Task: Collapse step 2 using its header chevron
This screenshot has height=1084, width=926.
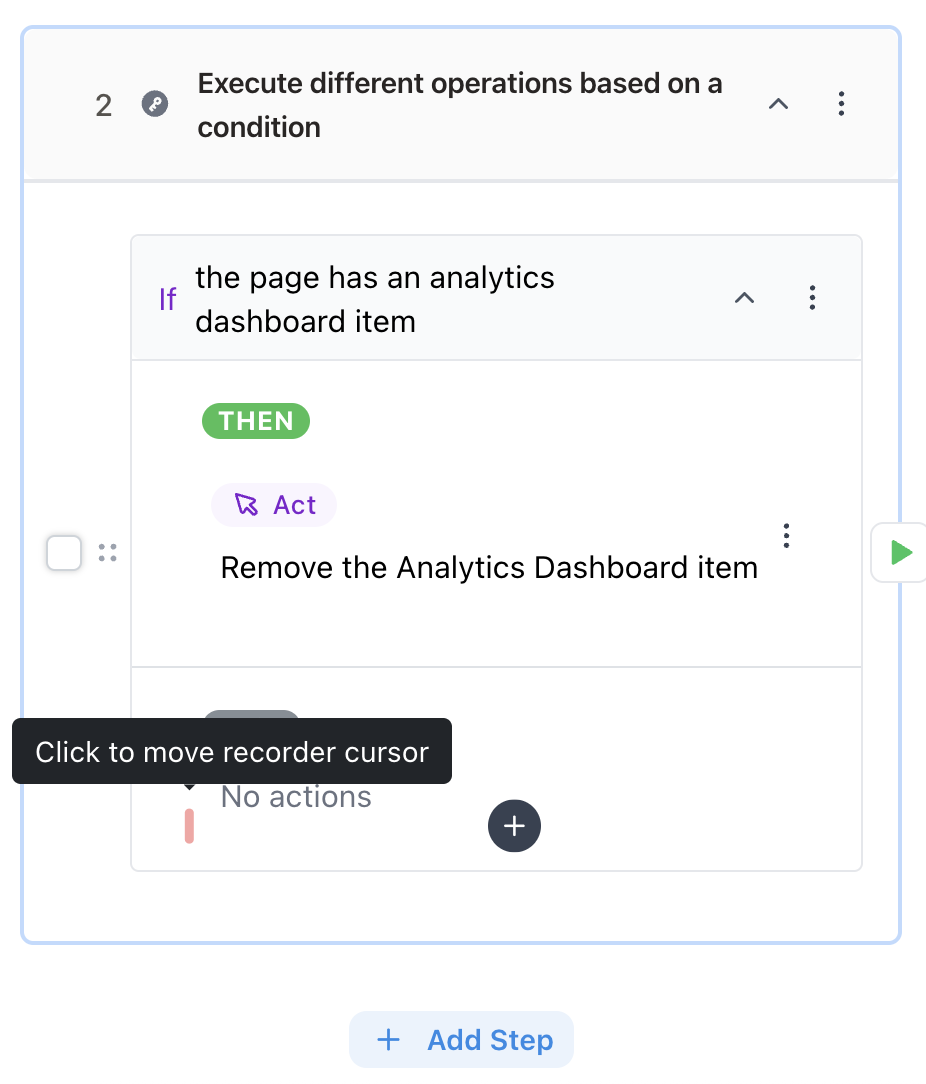Action: tap(778, 104)
